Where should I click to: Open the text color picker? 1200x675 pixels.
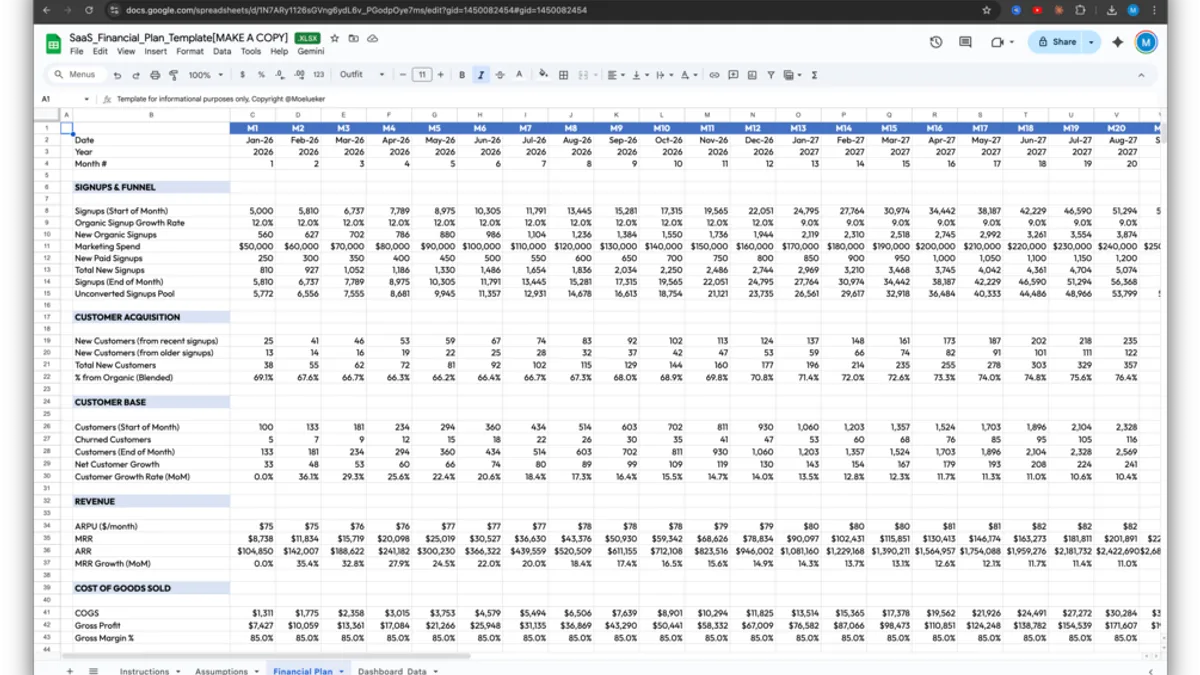click(x=519, y=75)
